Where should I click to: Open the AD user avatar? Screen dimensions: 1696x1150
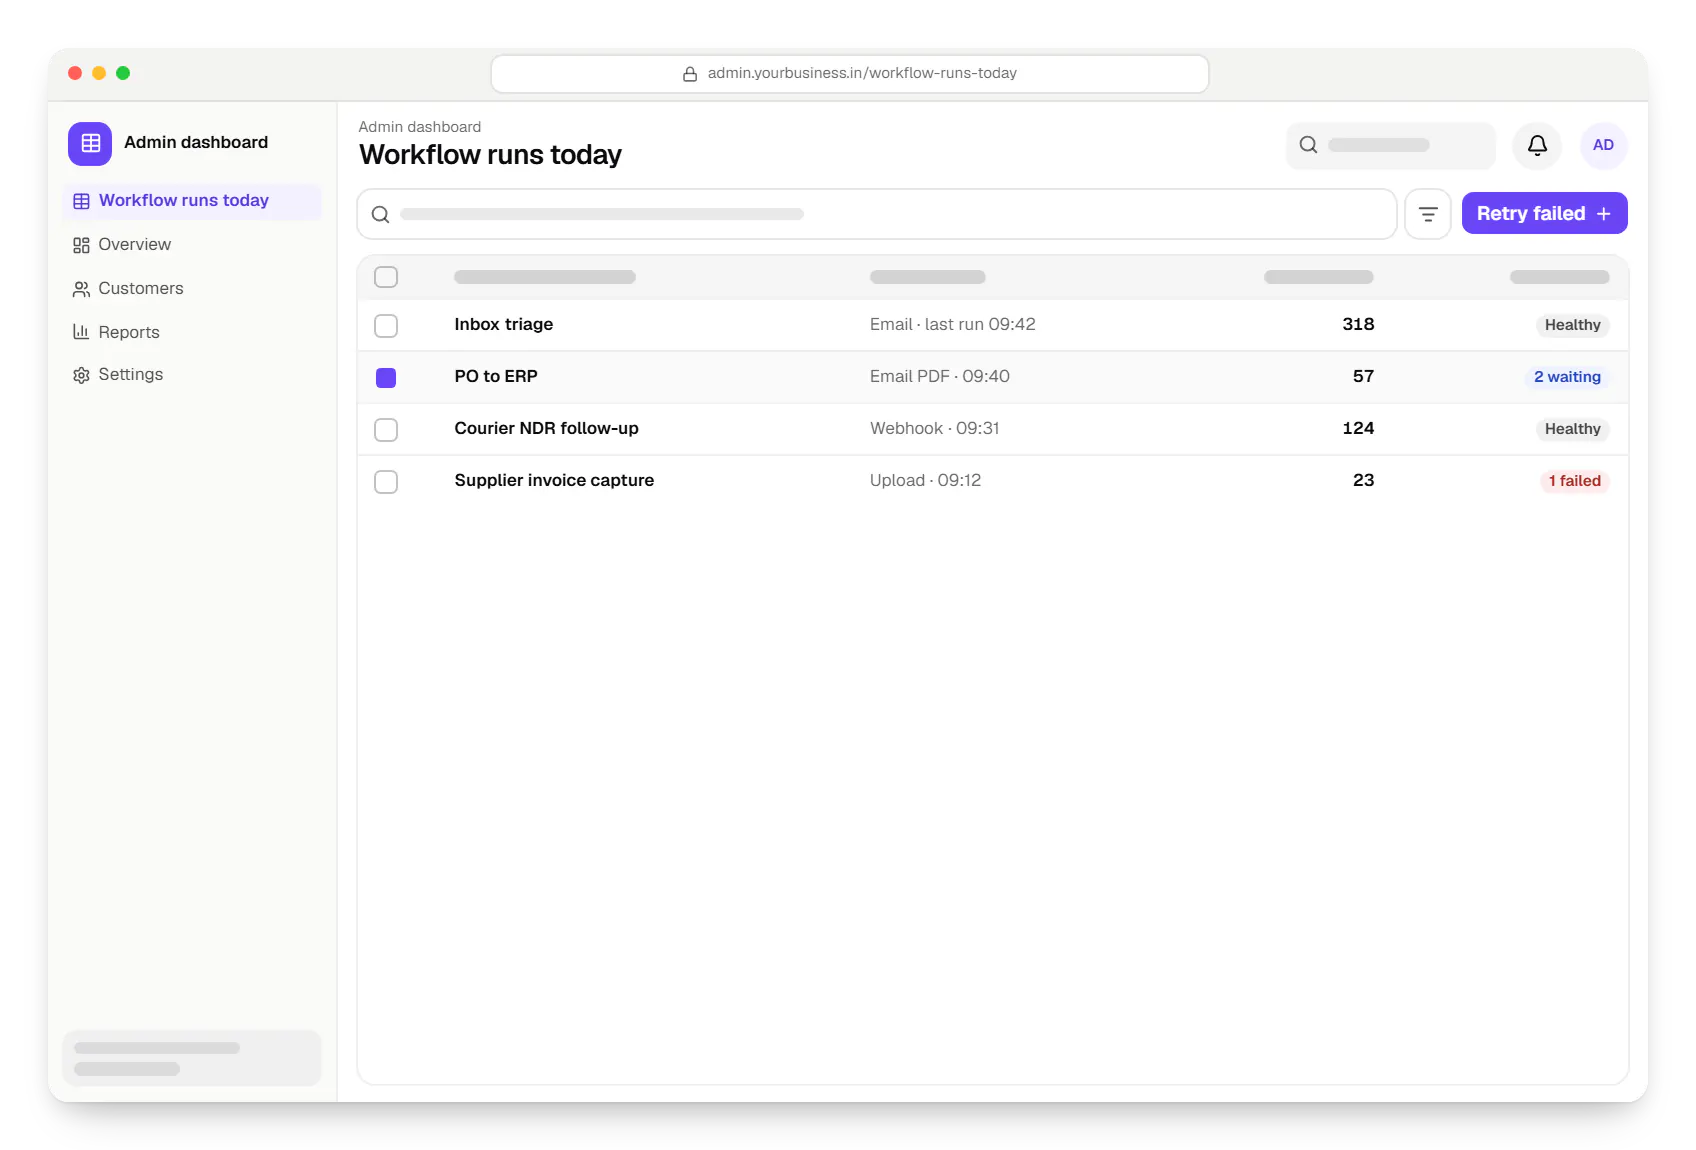pos(1603,145)
